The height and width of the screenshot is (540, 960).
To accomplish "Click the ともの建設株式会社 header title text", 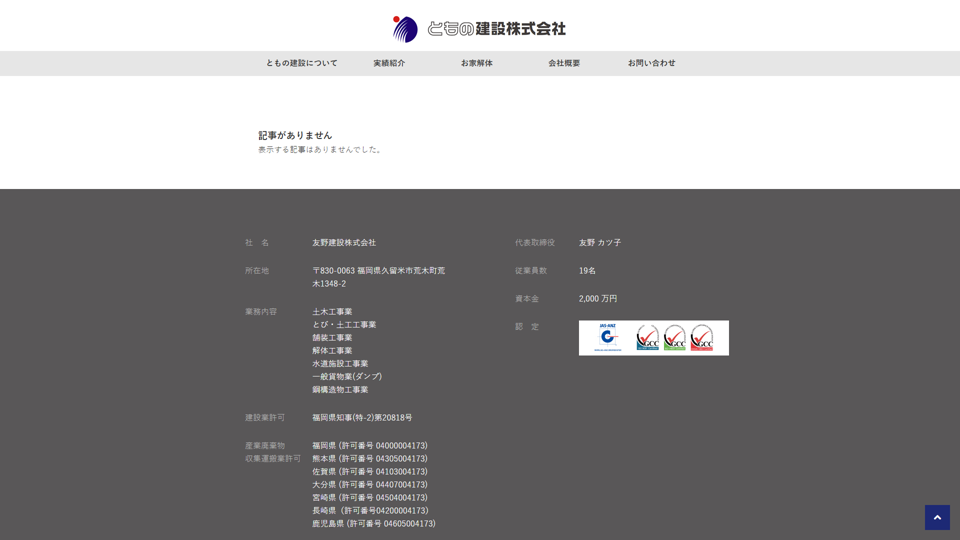I will pos(496,29).
